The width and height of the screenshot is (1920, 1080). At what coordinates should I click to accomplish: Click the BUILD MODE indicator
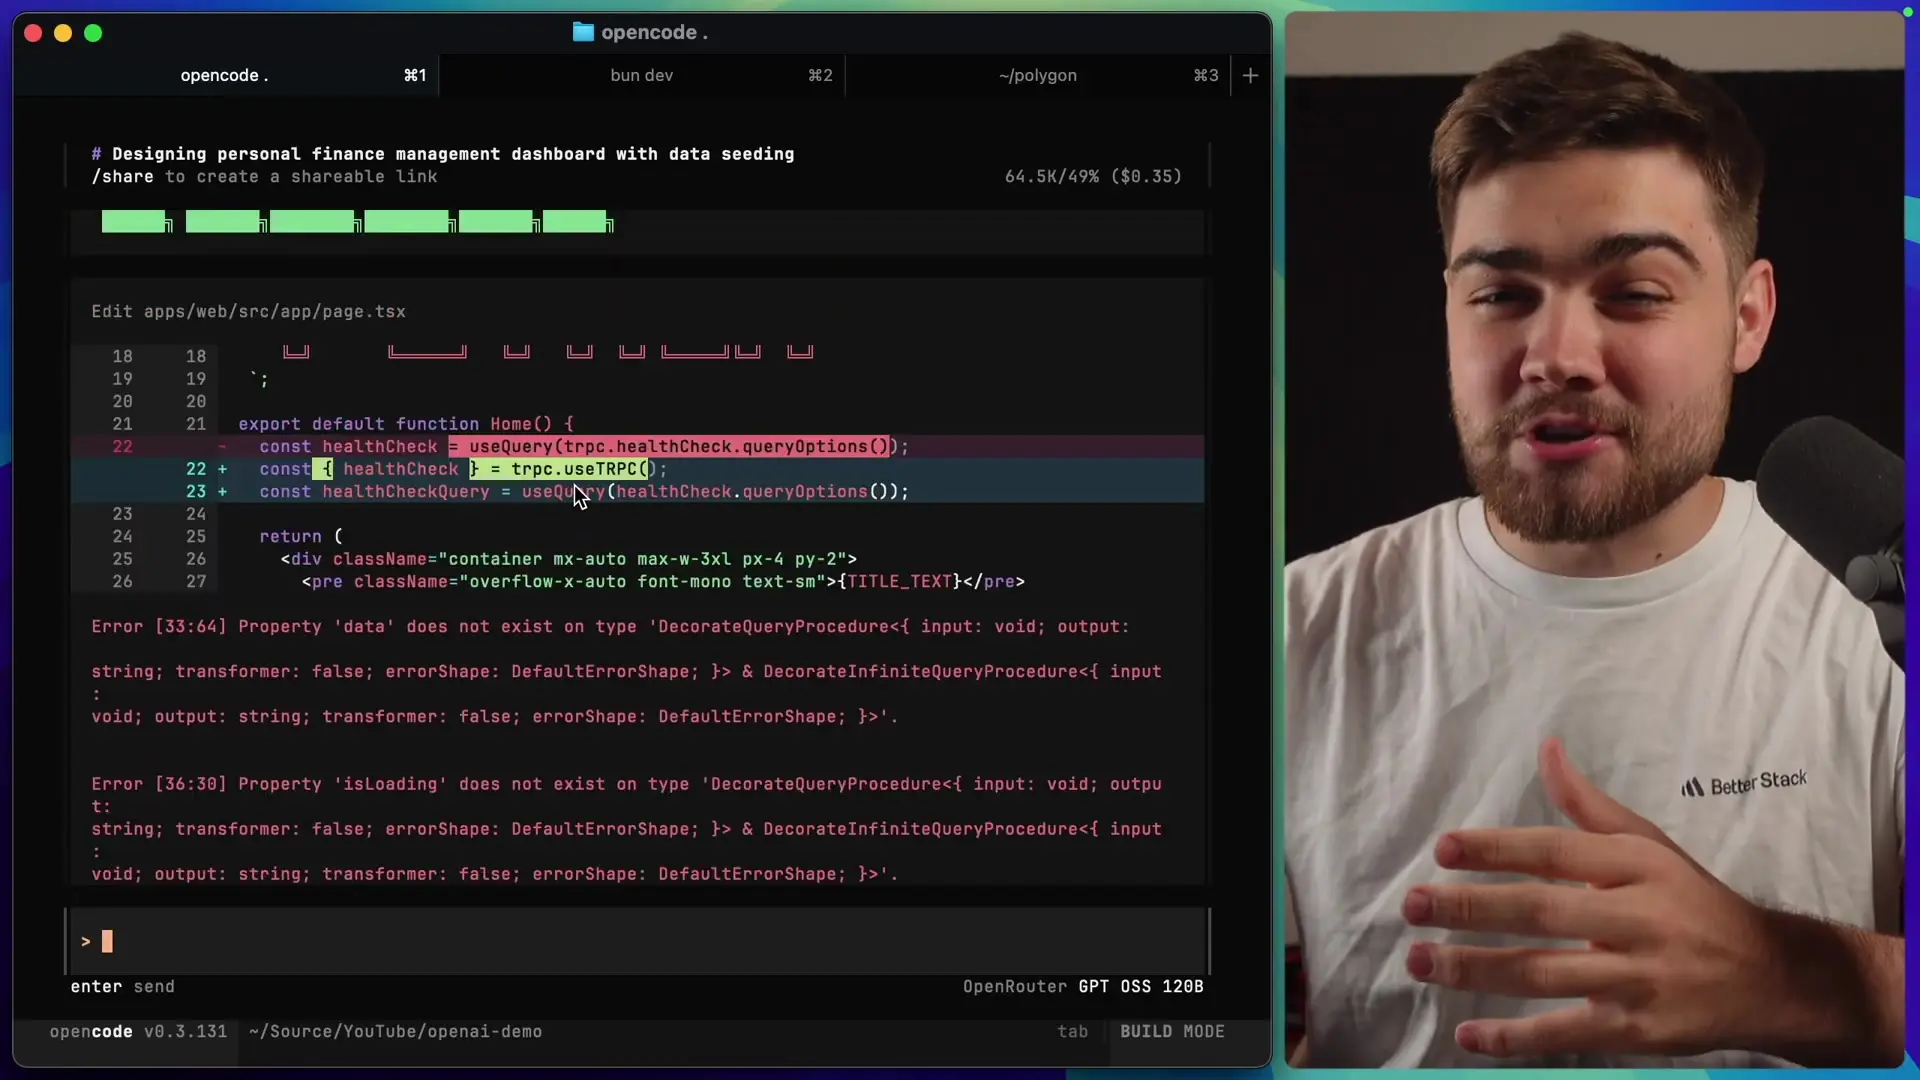pyautogui.click(x=1172, y=1031)
